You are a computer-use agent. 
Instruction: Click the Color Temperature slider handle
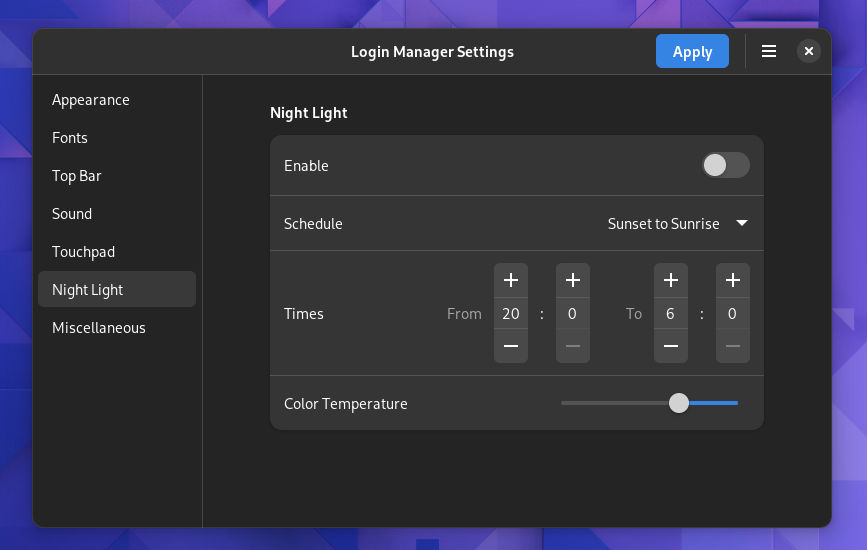tap(679, 403)
